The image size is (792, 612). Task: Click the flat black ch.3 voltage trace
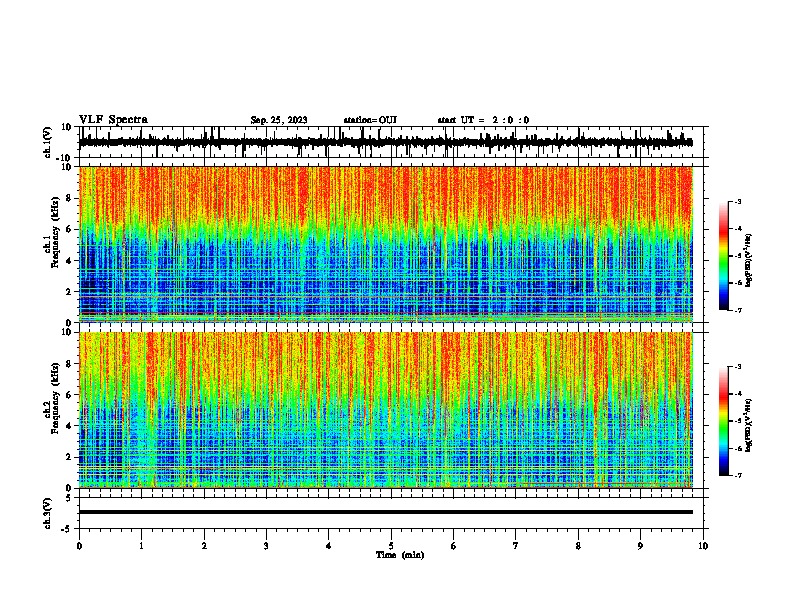(x=386, y=512)
